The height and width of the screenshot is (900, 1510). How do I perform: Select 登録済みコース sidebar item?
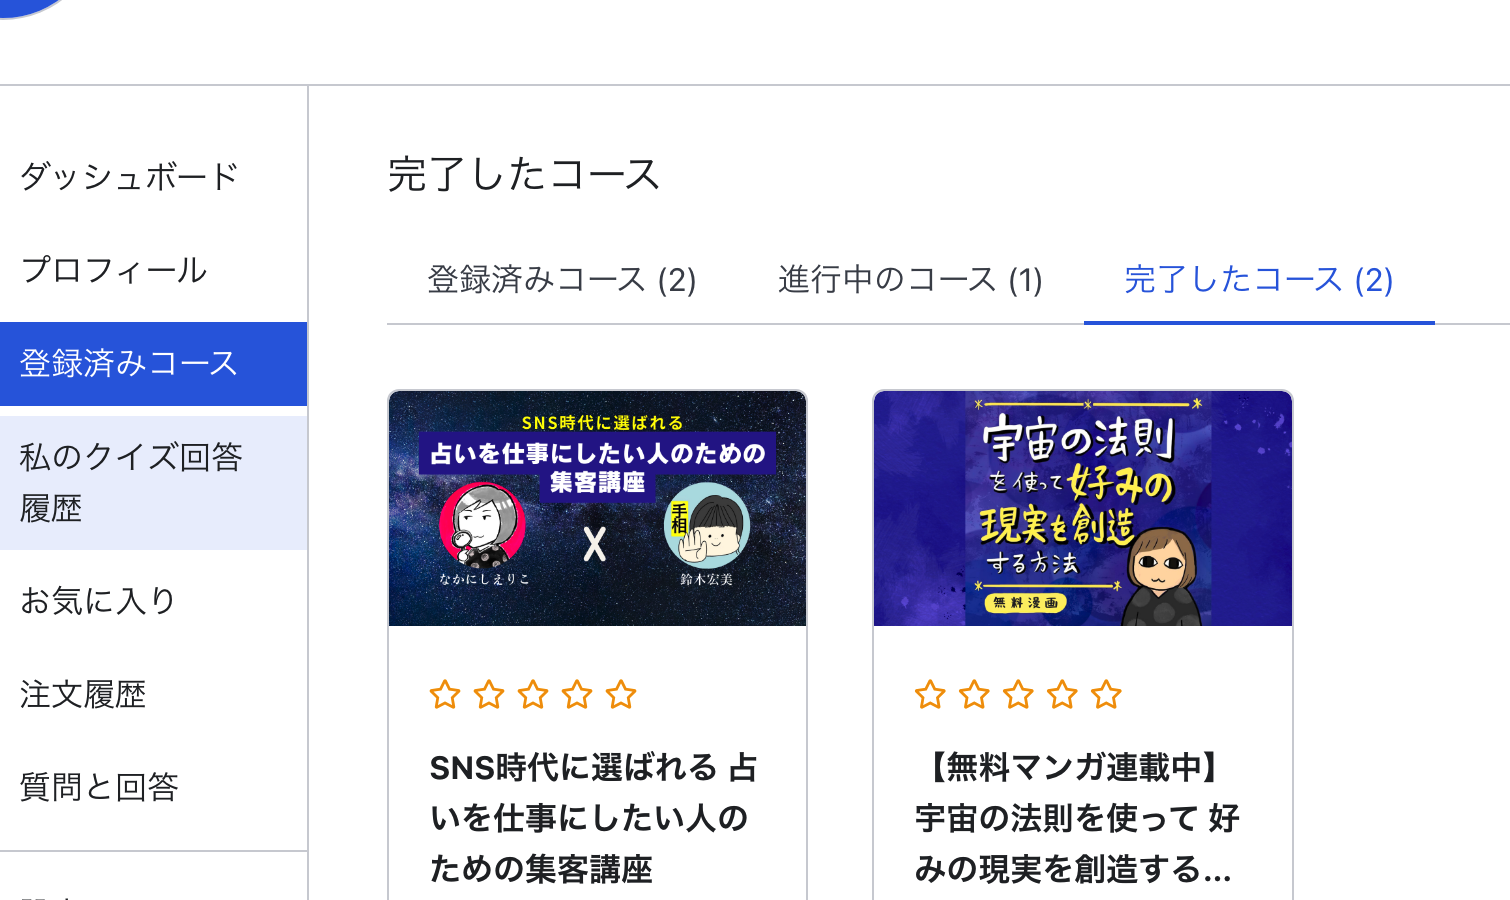click(153, 363)
